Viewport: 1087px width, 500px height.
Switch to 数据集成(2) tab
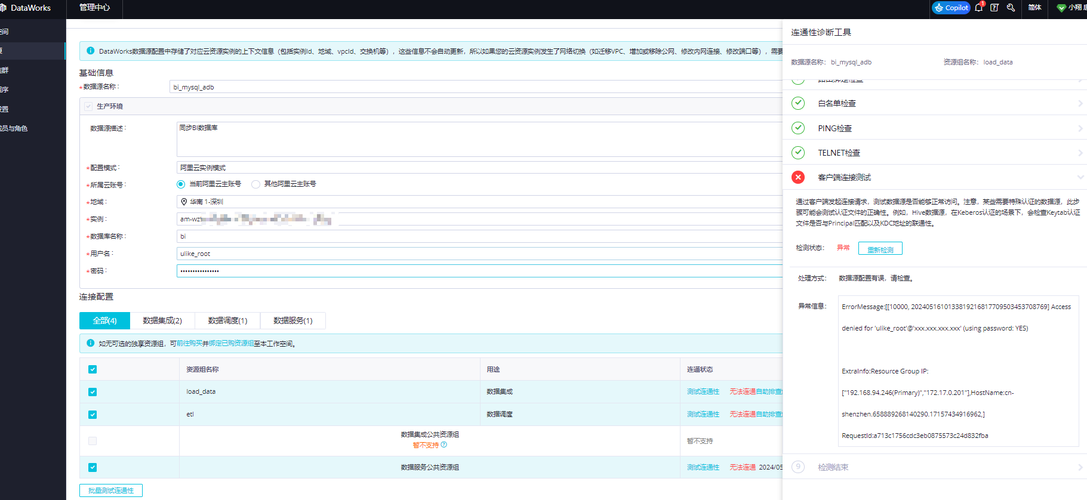point(162,320)
